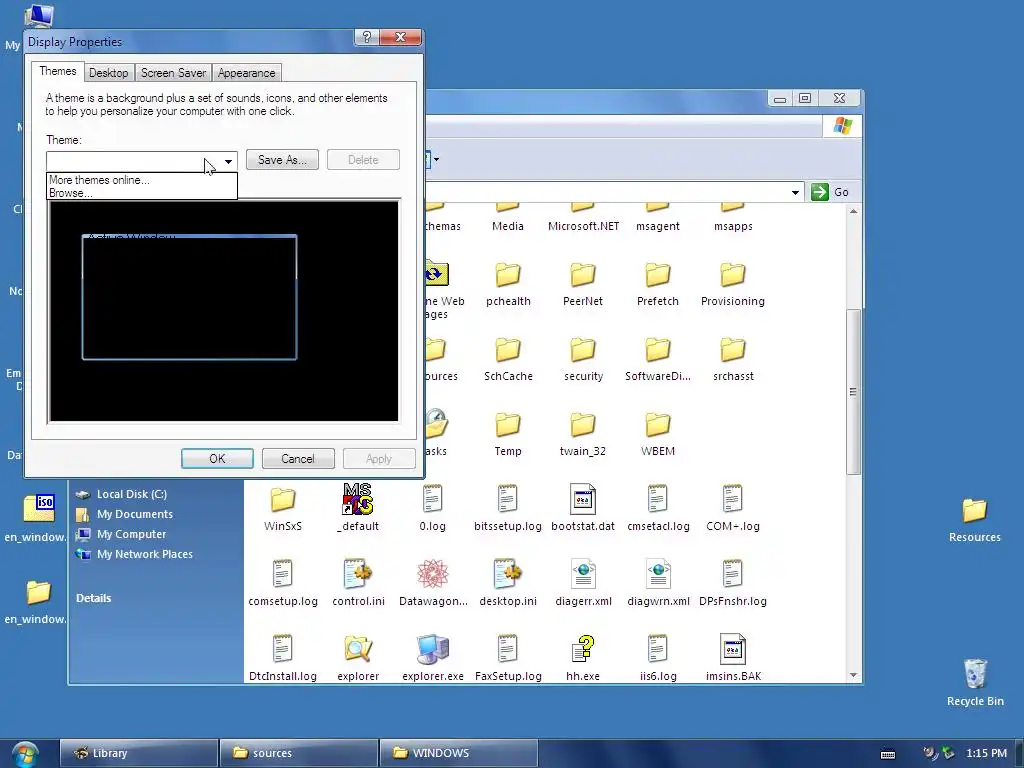The height and width of the screenshot is (768, 1024).
Task: Open the Microsoft.NET folder
Action: click(583, 218)
